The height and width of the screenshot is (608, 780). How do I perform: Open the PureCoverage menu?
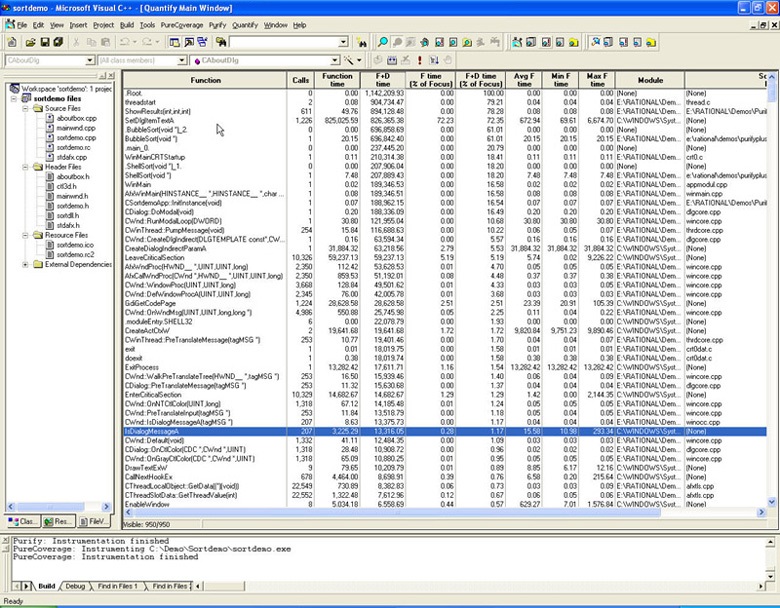coord(182,25)
